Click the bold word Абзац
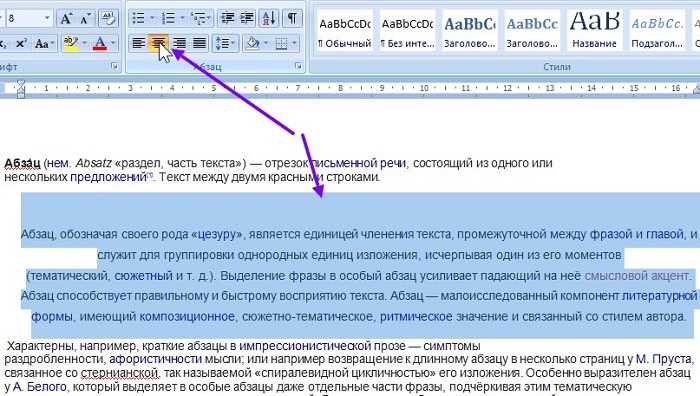This screenshot has width=700, height=396. (22, 163)
